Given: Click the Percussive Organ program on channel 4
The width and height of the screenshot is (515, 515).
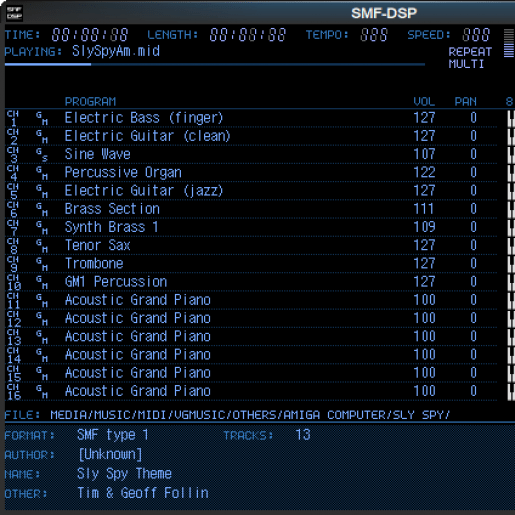Looking at the screenshot, I should coord(123,173).
